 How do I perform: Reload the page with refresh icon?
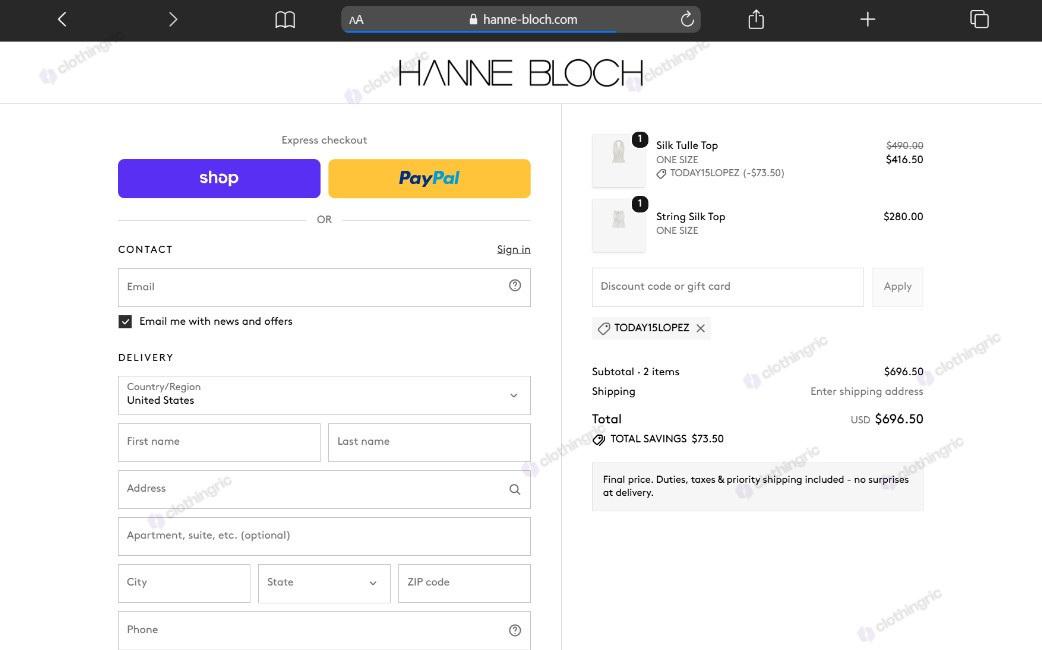click(x=687, y=19)
